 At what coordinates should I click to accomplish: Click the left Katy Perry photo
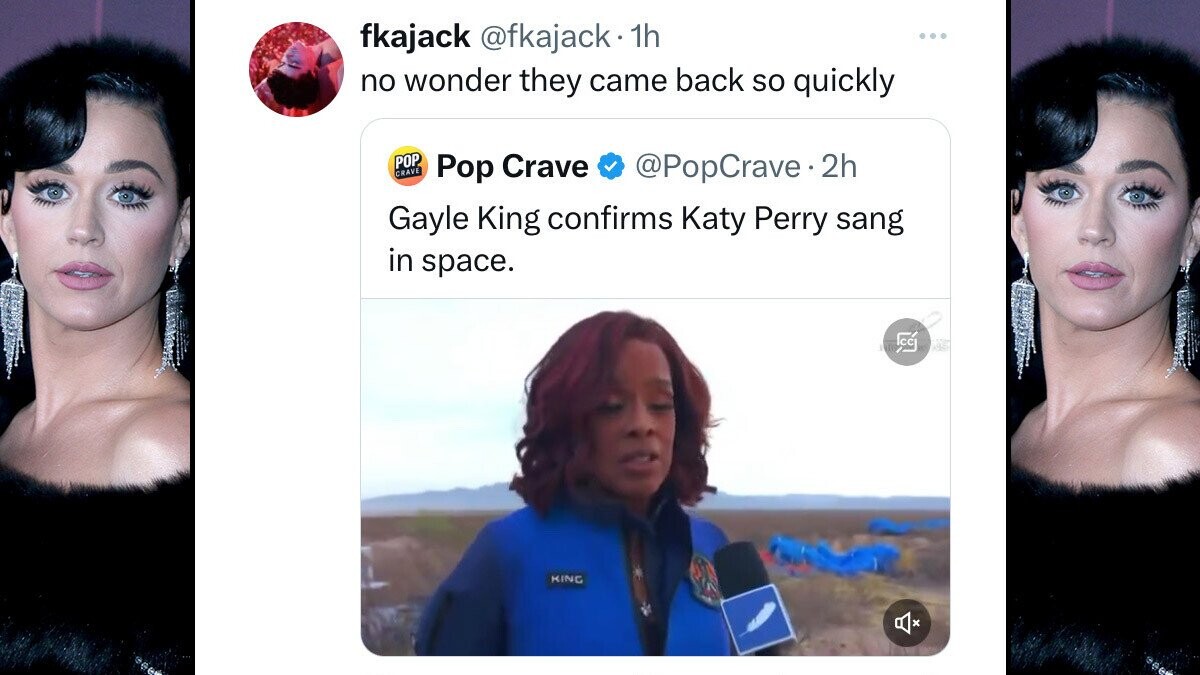pyautogui.click(x=95, y=337)
